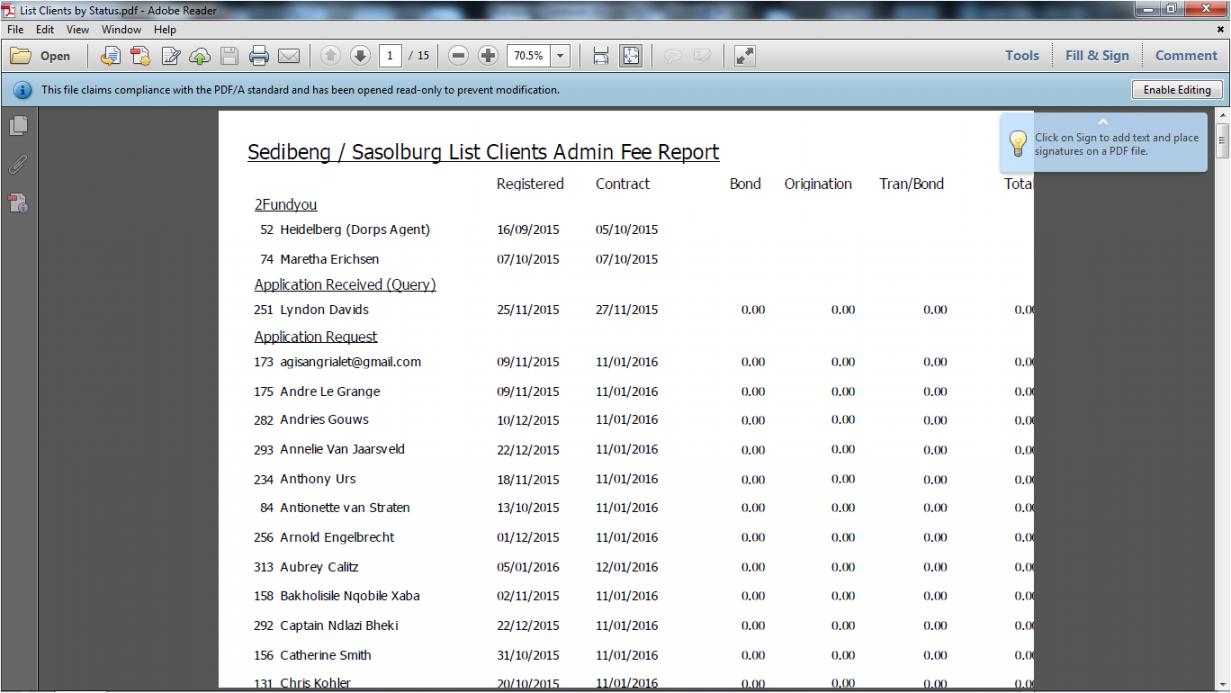Select the 'Heidelberg (Dorps Agent)' row name
This screenshot has width=1231, height=693.
point(355,230)
